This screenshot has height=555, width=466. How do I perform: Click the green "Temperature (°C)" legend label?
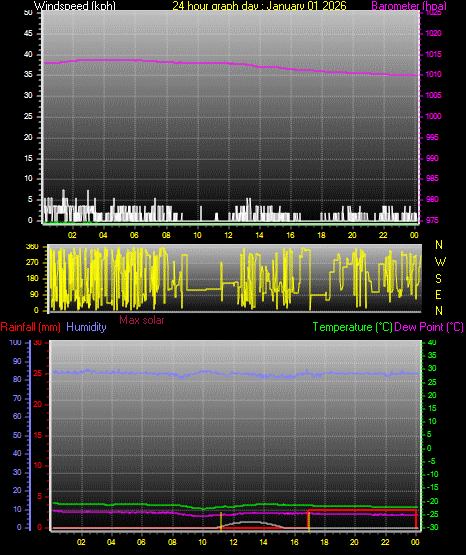[x=352, y=327]
